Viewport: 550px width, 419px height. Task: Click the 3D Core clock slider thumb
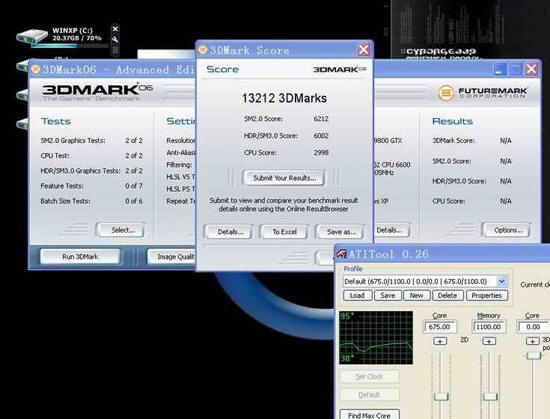click(534, 356)
